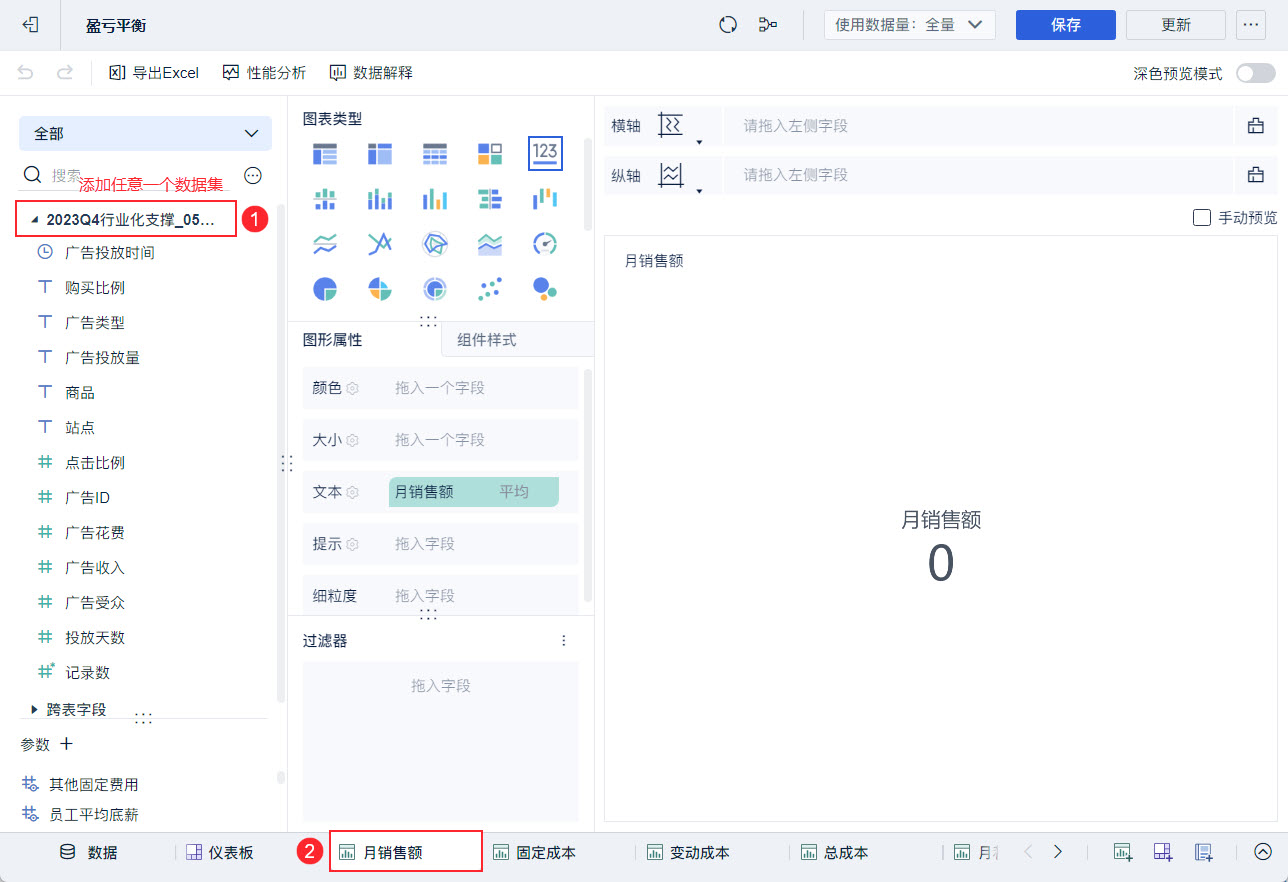The image size is (1288, 882).
Task: Expand the 跨表字段 node
Action: pos(35,709)
